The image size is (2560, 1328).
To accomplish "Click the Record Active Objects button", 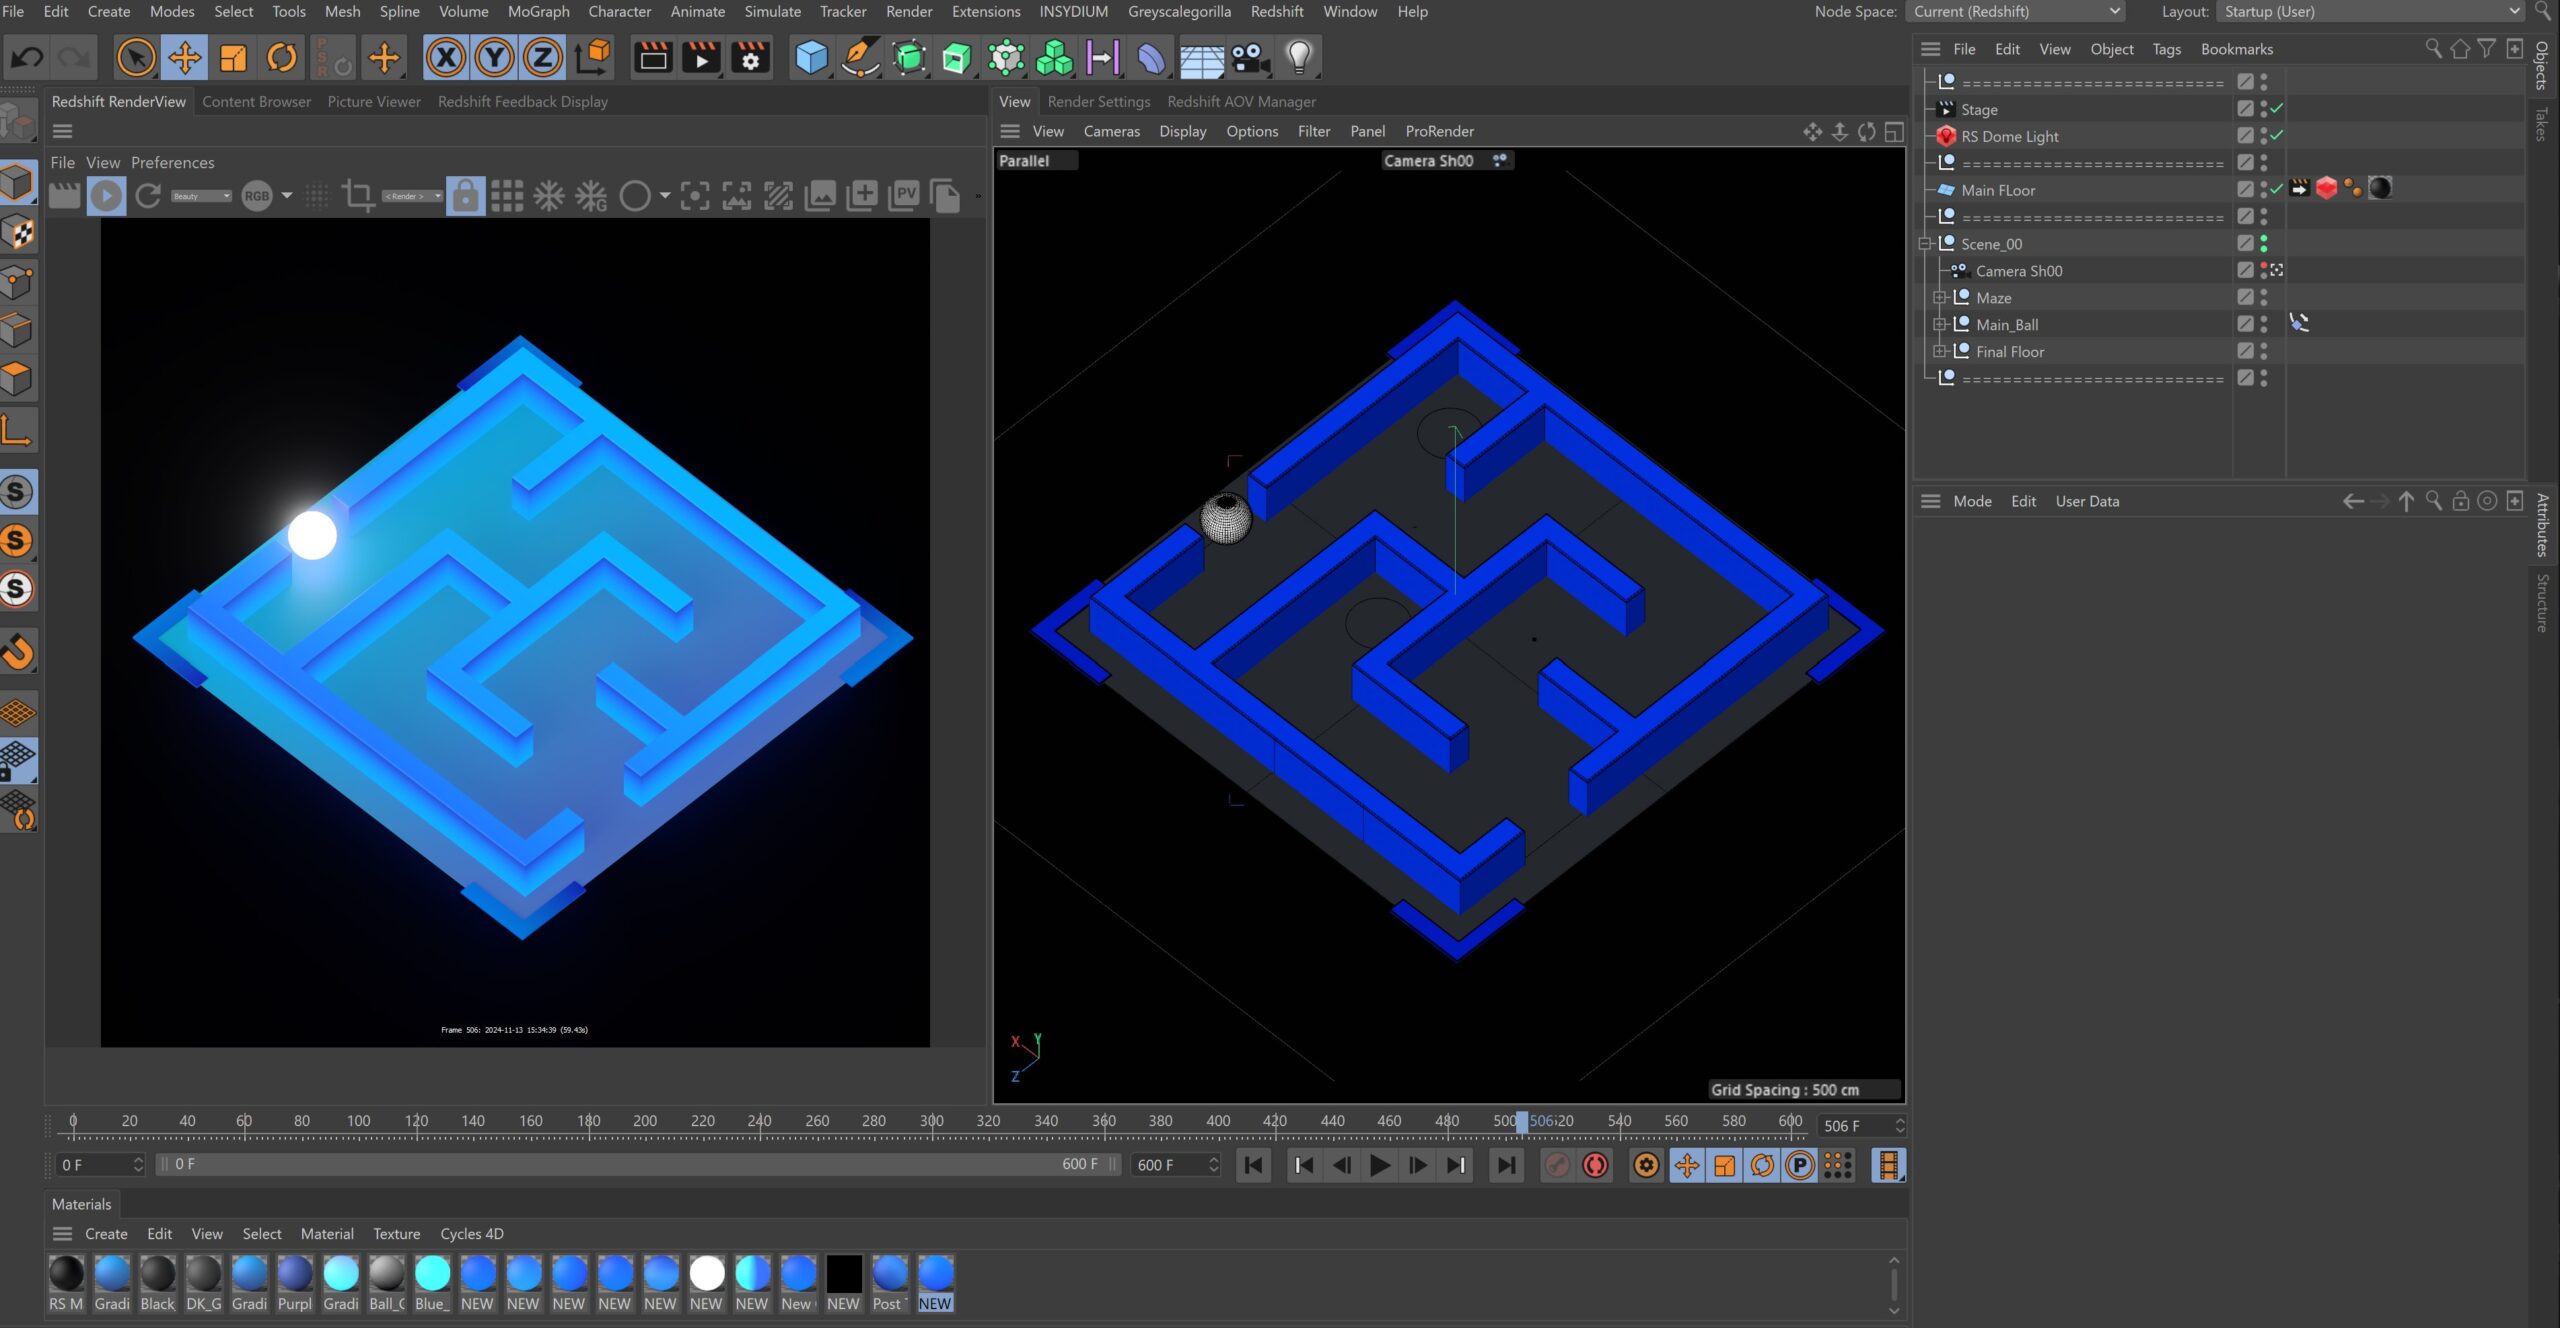I will tap(1557, 1165).
